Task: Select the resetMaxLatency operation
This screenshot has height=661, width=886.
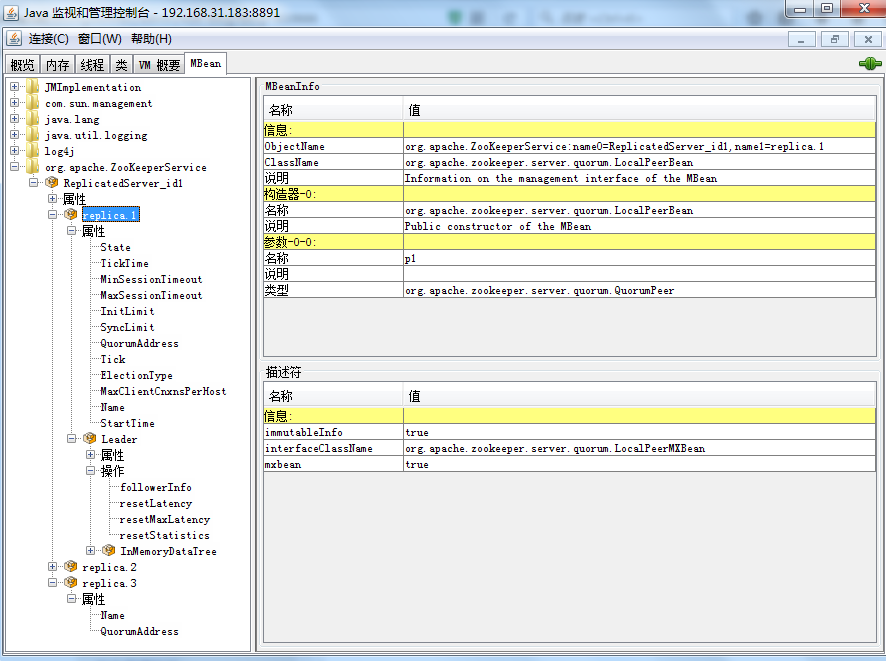Action: coord(164,519)
